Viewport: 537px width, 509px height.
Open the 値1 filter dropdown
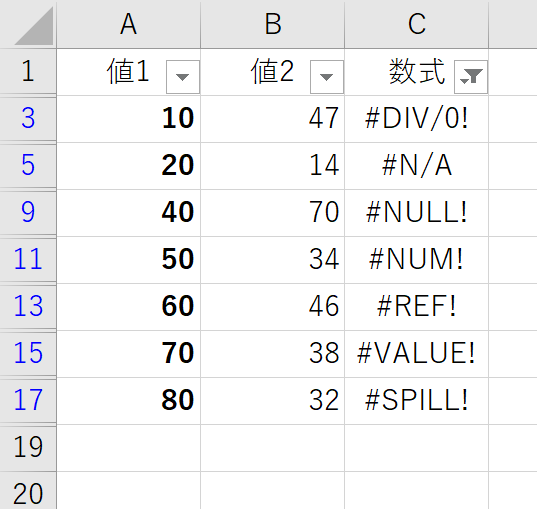click(x=183, y=77)
